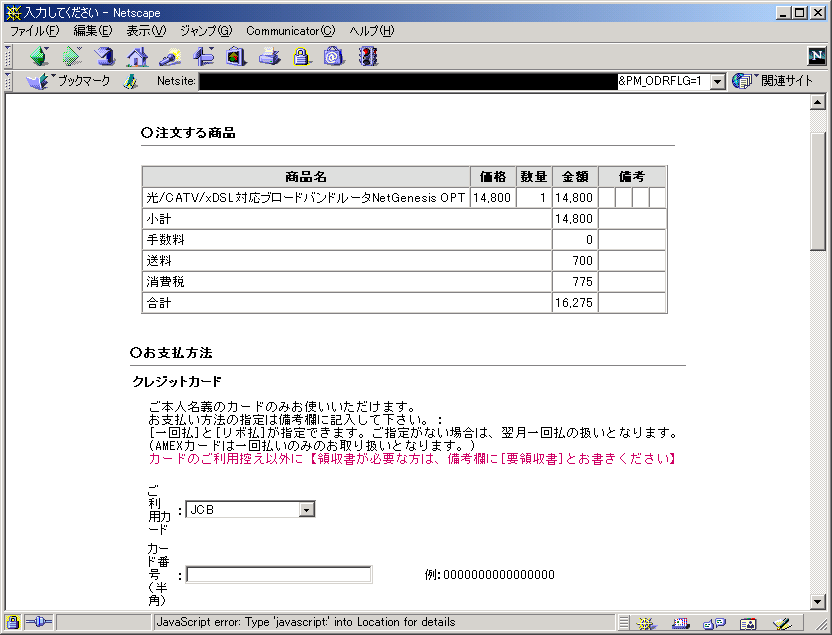The height and width of the screenshot is (635, 832).
Task: Open Composer from component bar
Action: click(782, 623)
